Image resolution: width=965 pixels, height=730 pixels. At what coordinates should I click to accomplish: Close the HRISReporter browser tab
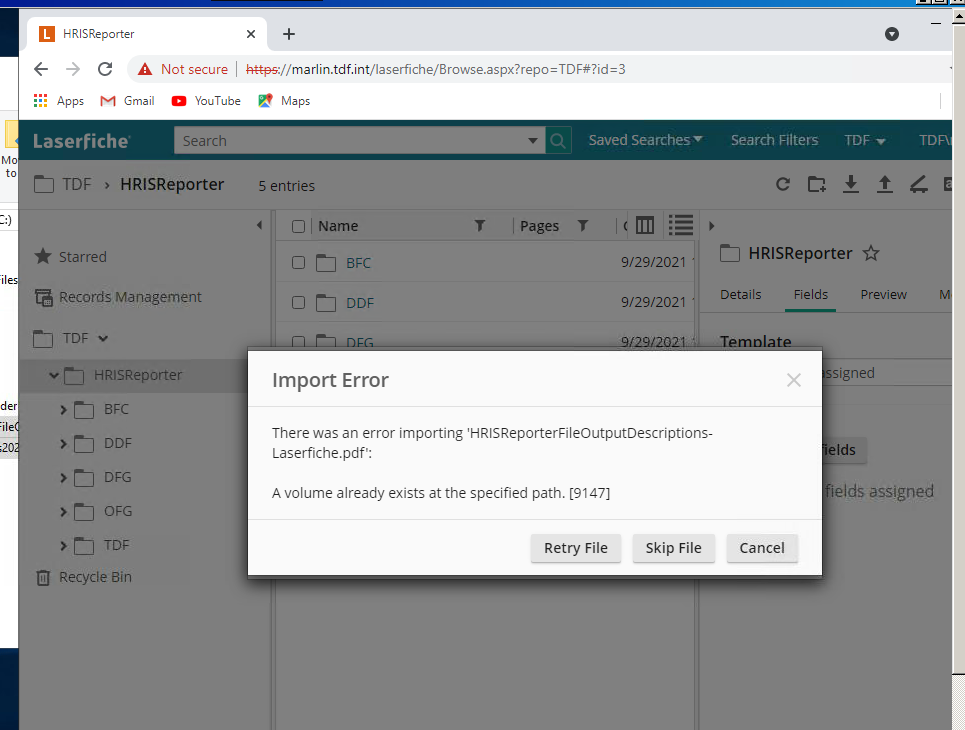[x=251, y=34]
